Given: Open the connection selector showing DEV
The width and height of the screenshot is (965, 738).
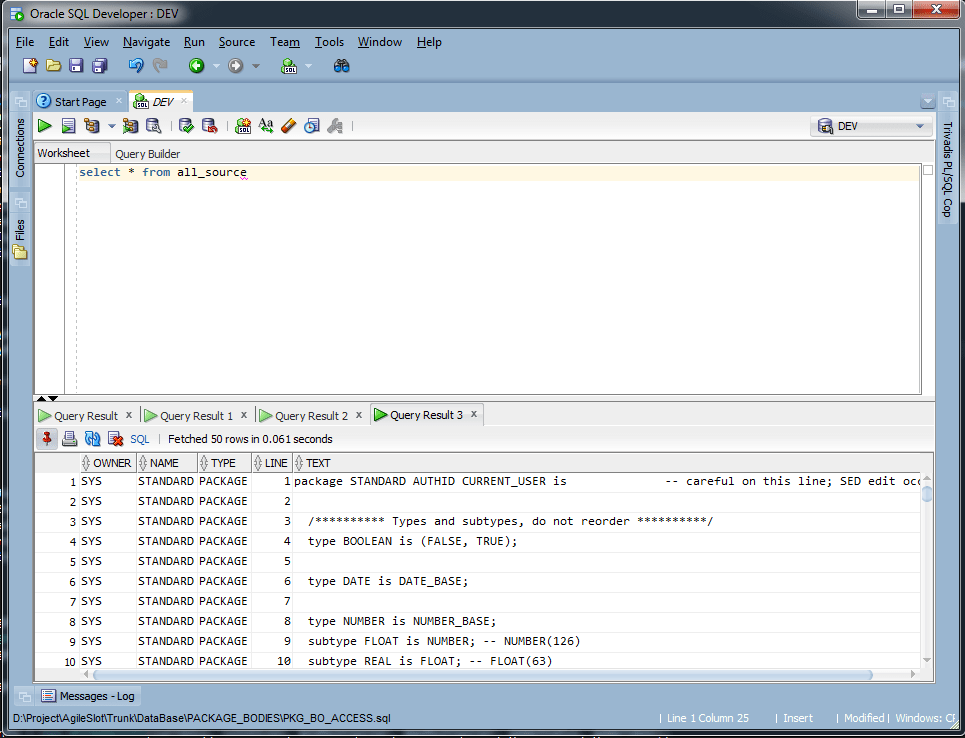Looking at the screenshot, I should click(870, 125).
